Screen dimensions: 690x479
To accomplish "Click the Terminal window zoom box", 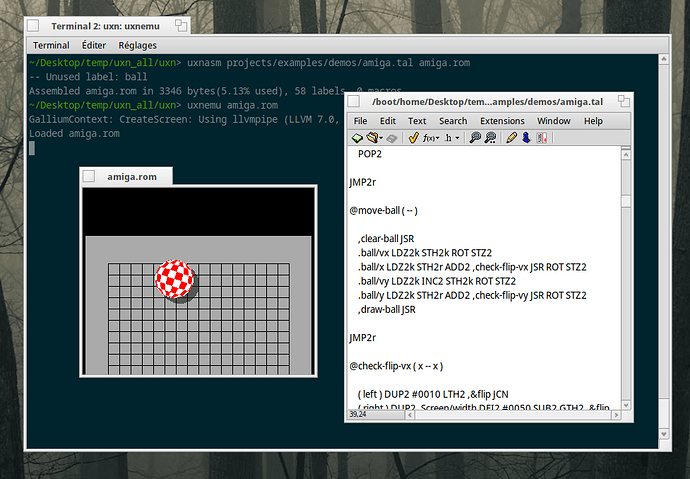I will coord(181,26).
